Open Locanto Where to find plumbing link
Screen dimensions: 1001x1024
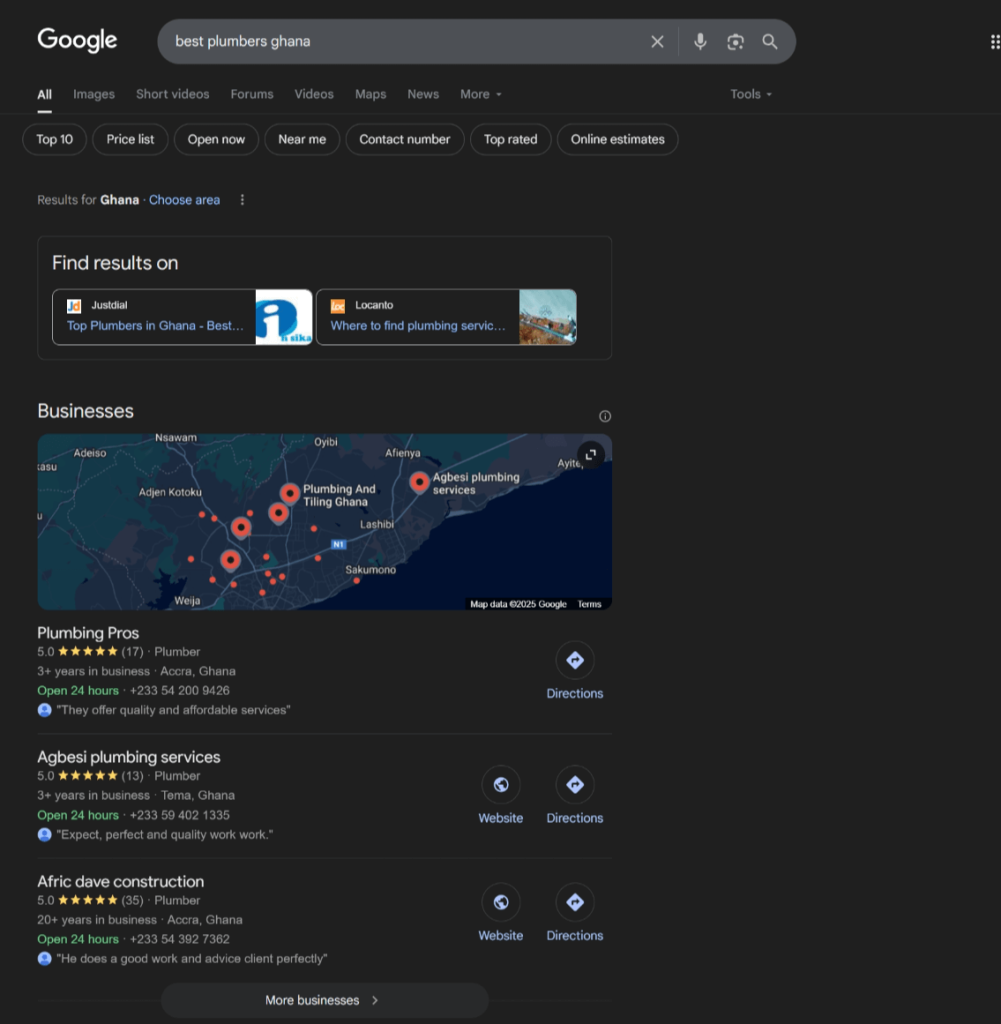(x=418, y=325)
